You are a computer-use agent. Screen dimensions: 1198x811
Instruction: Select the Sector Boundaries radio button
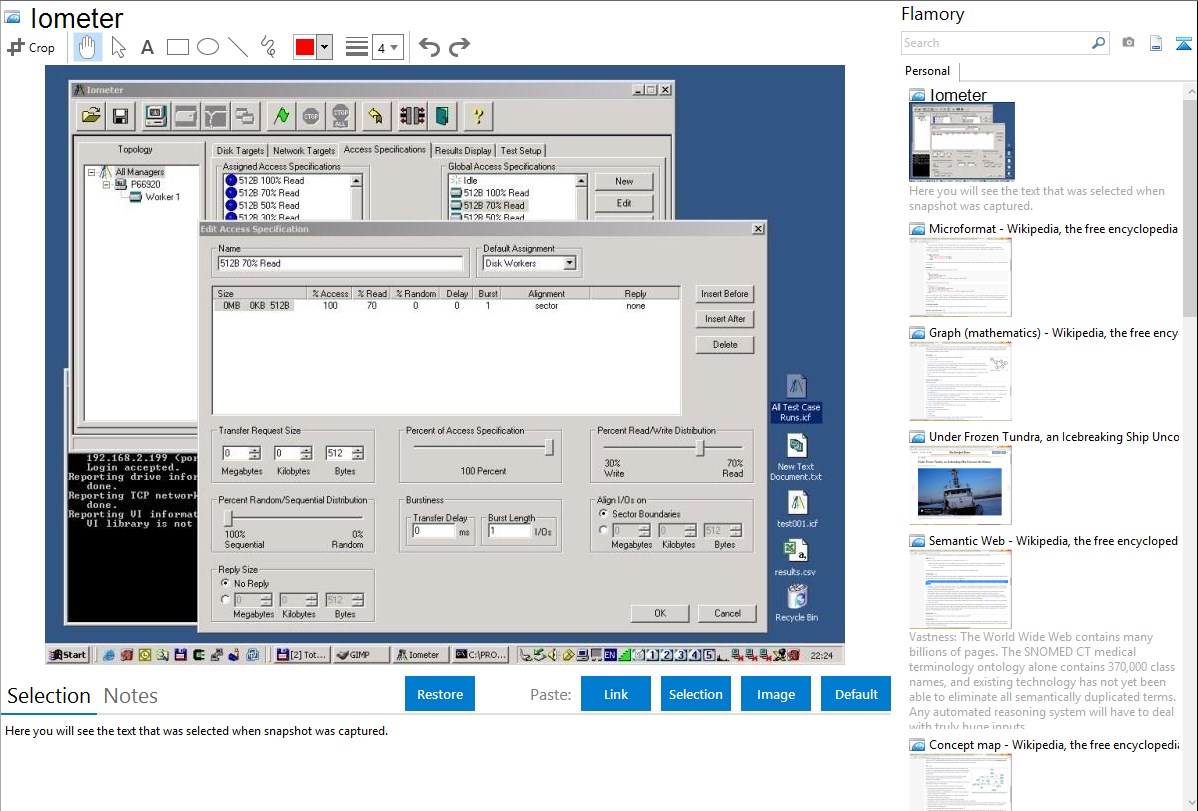(x=604, y=514)
